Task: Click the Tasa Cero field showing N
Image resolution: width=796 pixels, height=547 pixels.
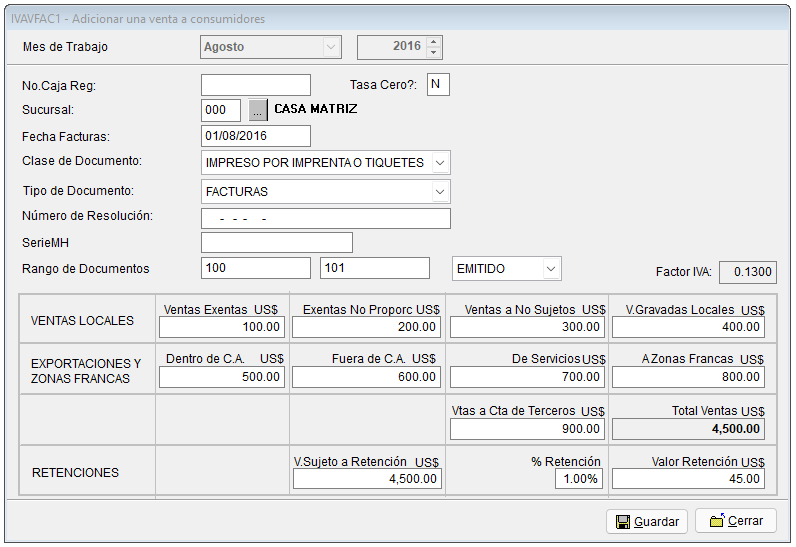Action: click(x=438, y=84)
